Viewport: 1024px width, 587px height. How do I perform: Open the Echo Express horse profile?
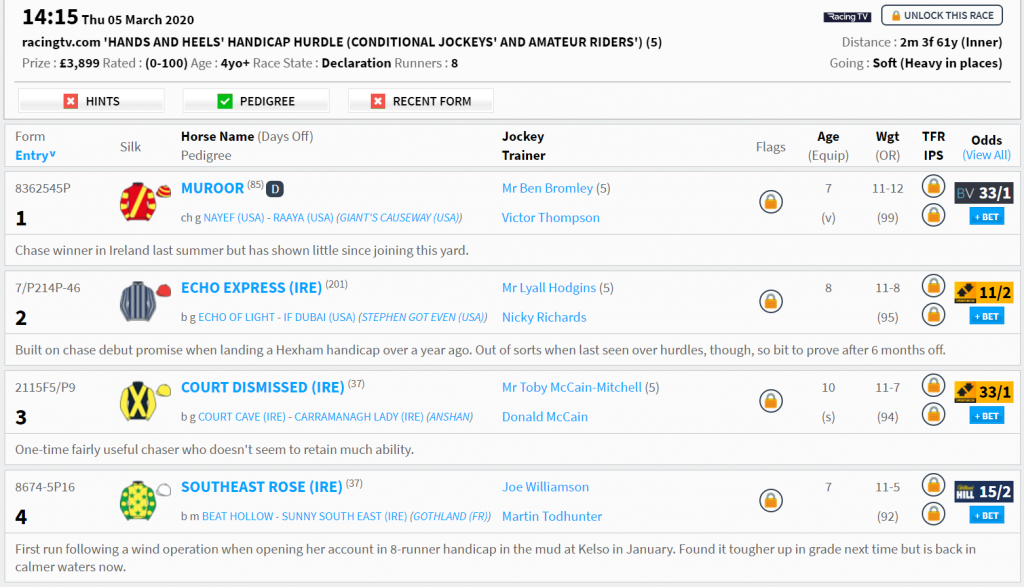[251, 288]
